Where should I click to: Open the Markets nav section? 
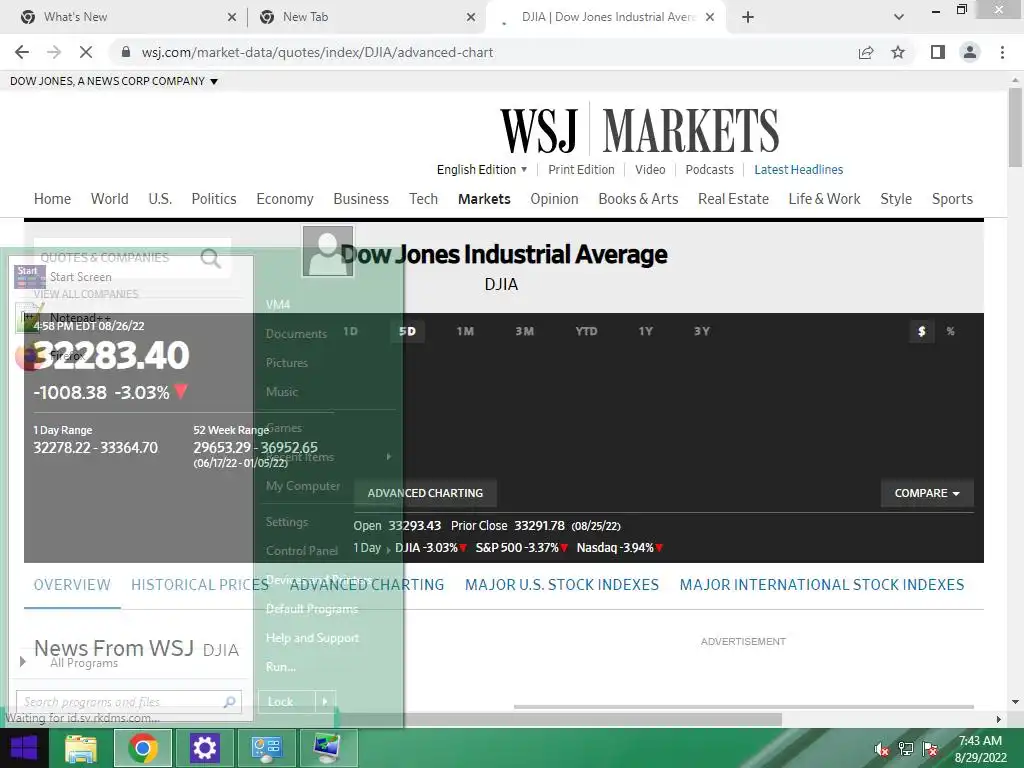pyautogui.click(x=484, y=199)
